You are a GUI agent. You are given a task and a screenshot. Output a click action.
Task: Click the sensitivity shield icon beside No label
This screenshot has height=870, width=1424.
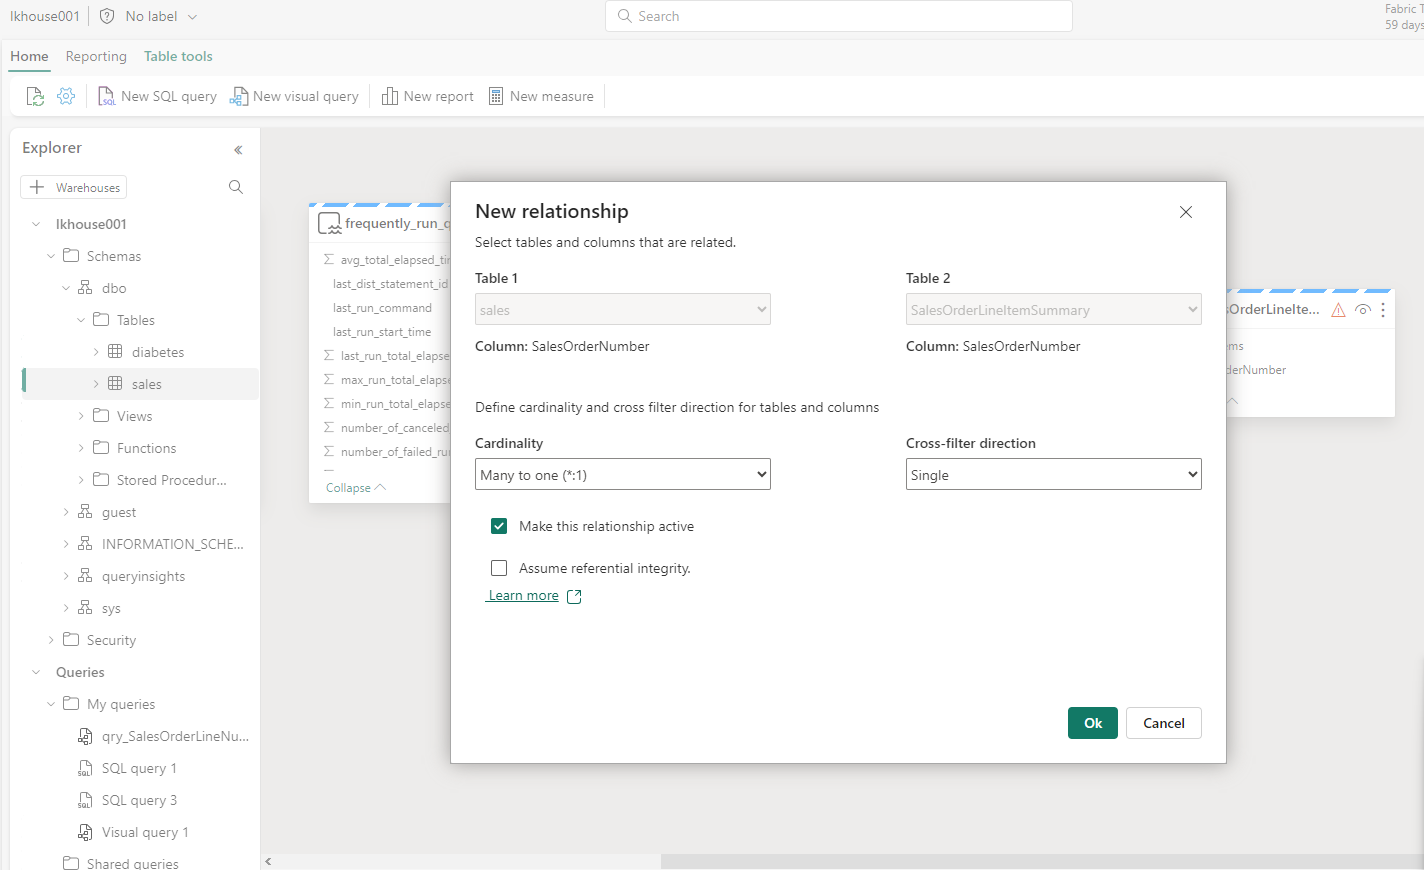pos(107,16)
